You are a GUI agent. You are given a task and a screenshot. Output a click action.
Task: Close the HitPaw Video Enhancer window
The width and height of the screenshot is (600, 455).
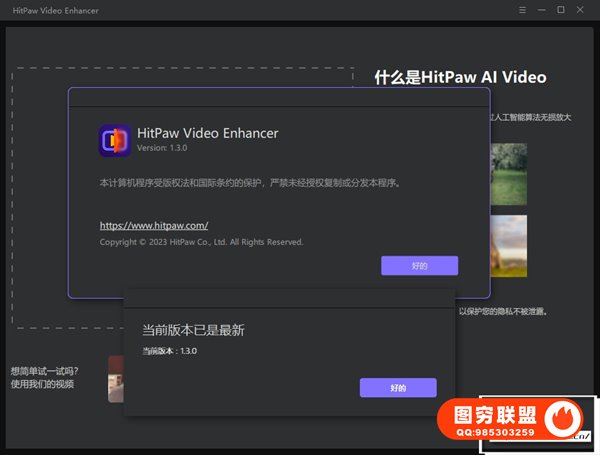tap(581, 10)
